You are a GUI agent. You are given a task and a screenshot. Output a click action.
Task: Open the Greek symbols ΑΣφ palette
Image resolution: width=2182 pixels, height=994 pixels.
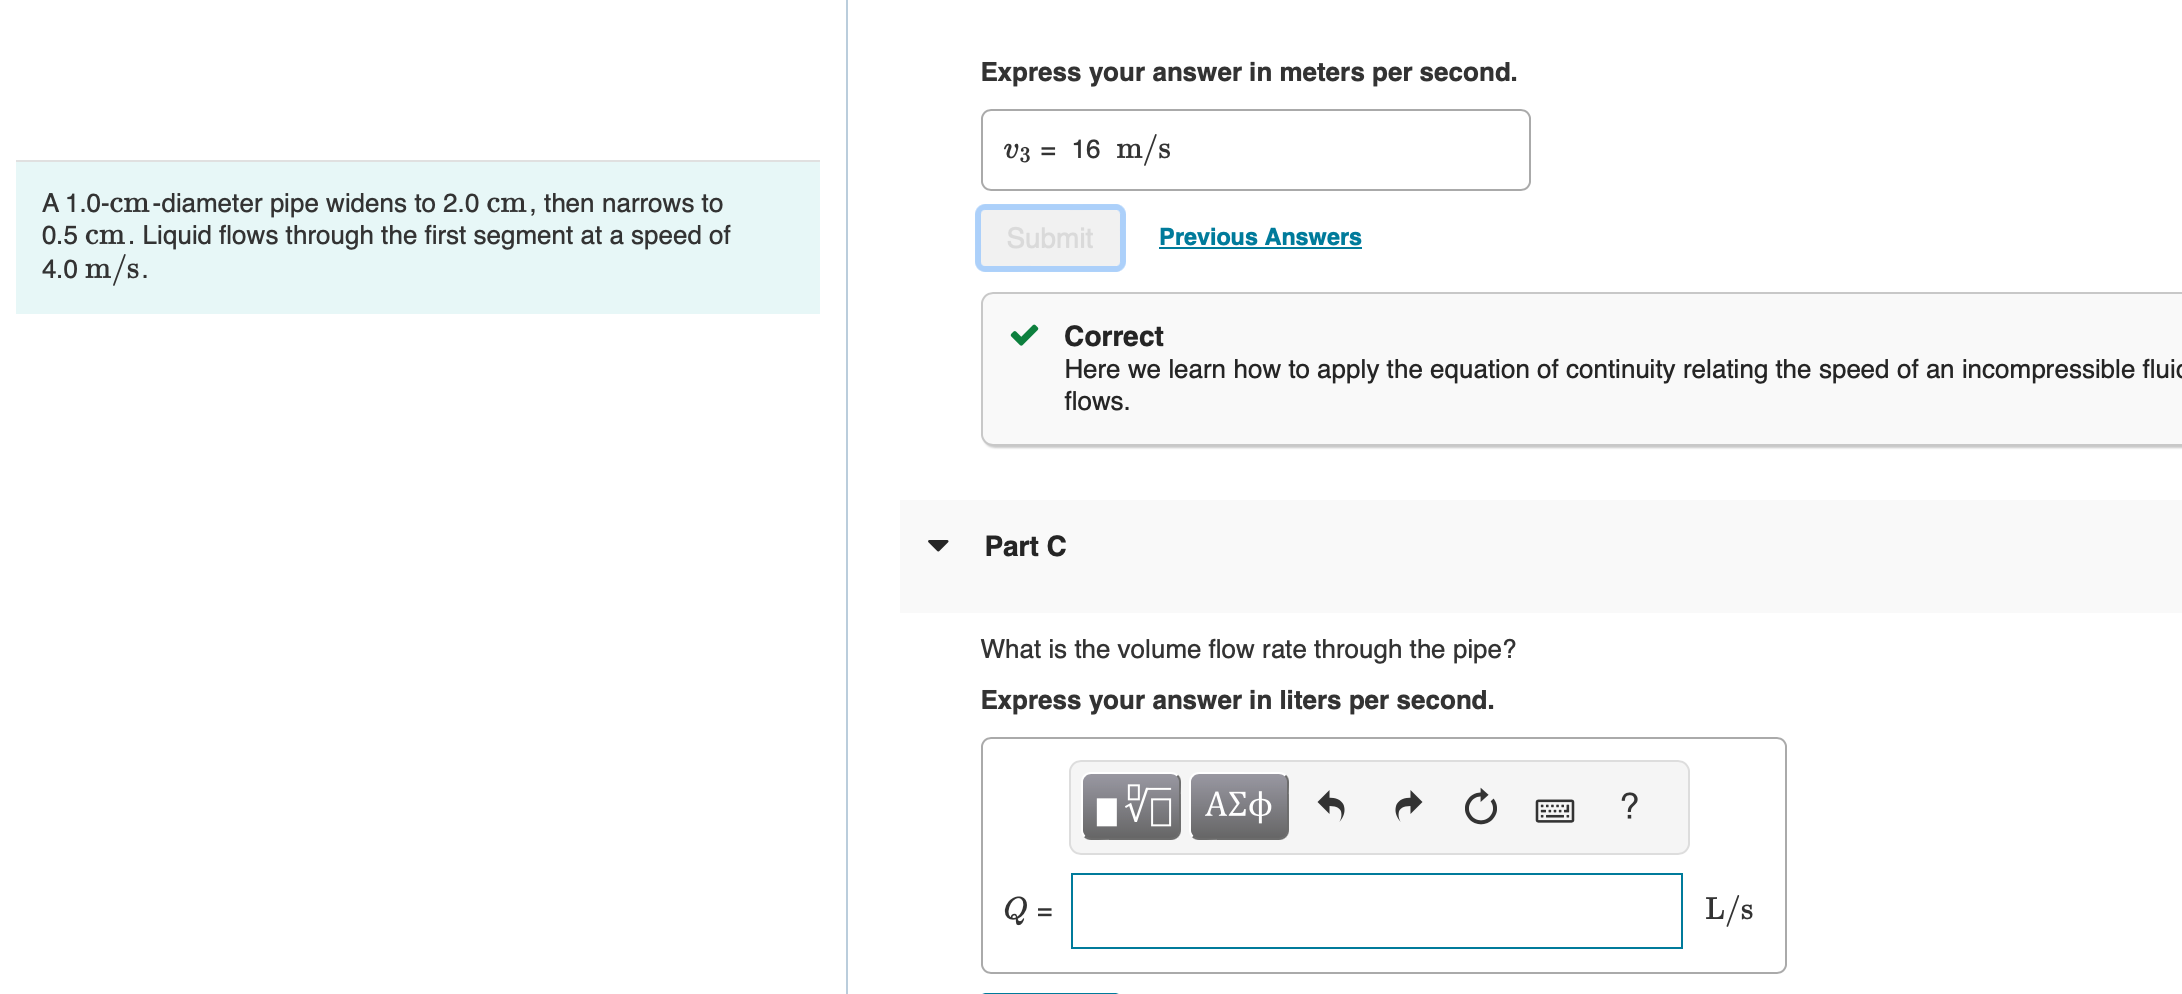coord(1239,806)
